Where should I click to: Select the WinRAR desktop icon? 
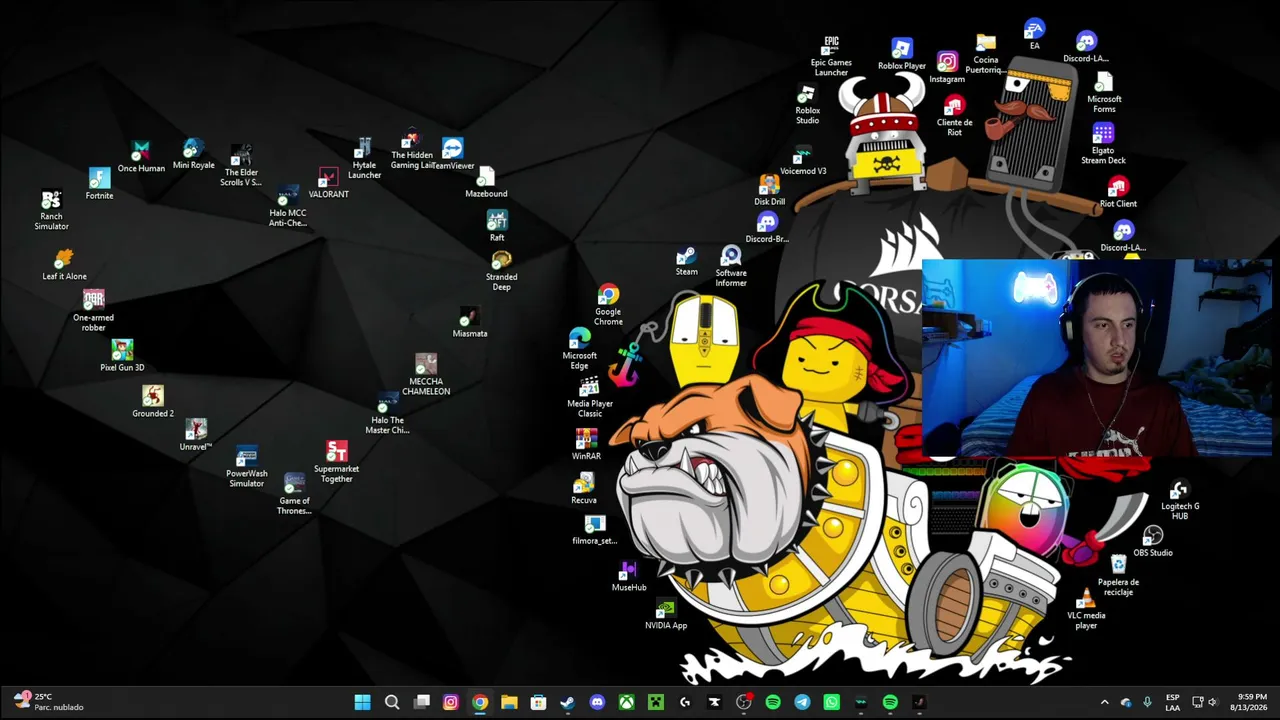[x=586, y=445]
